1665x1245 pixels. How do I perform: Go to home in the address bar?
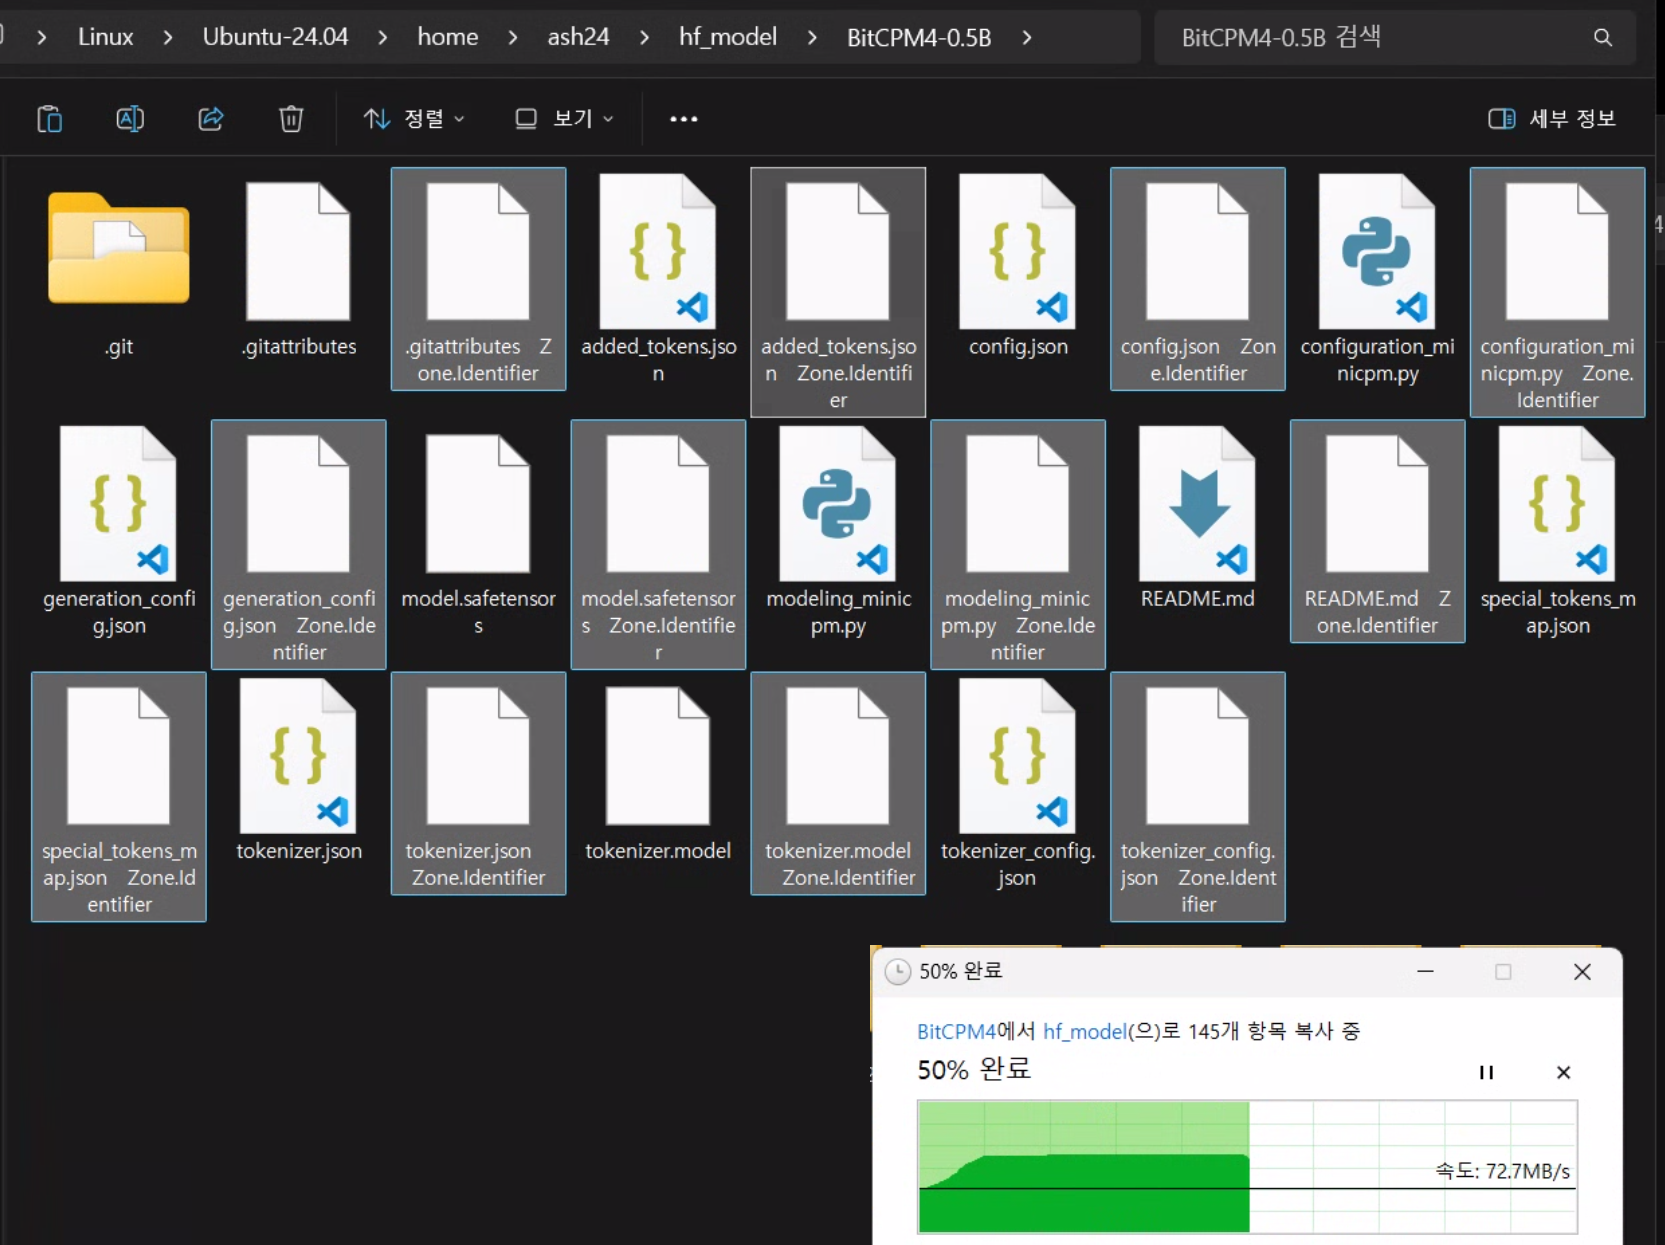(x=448, y=37)
